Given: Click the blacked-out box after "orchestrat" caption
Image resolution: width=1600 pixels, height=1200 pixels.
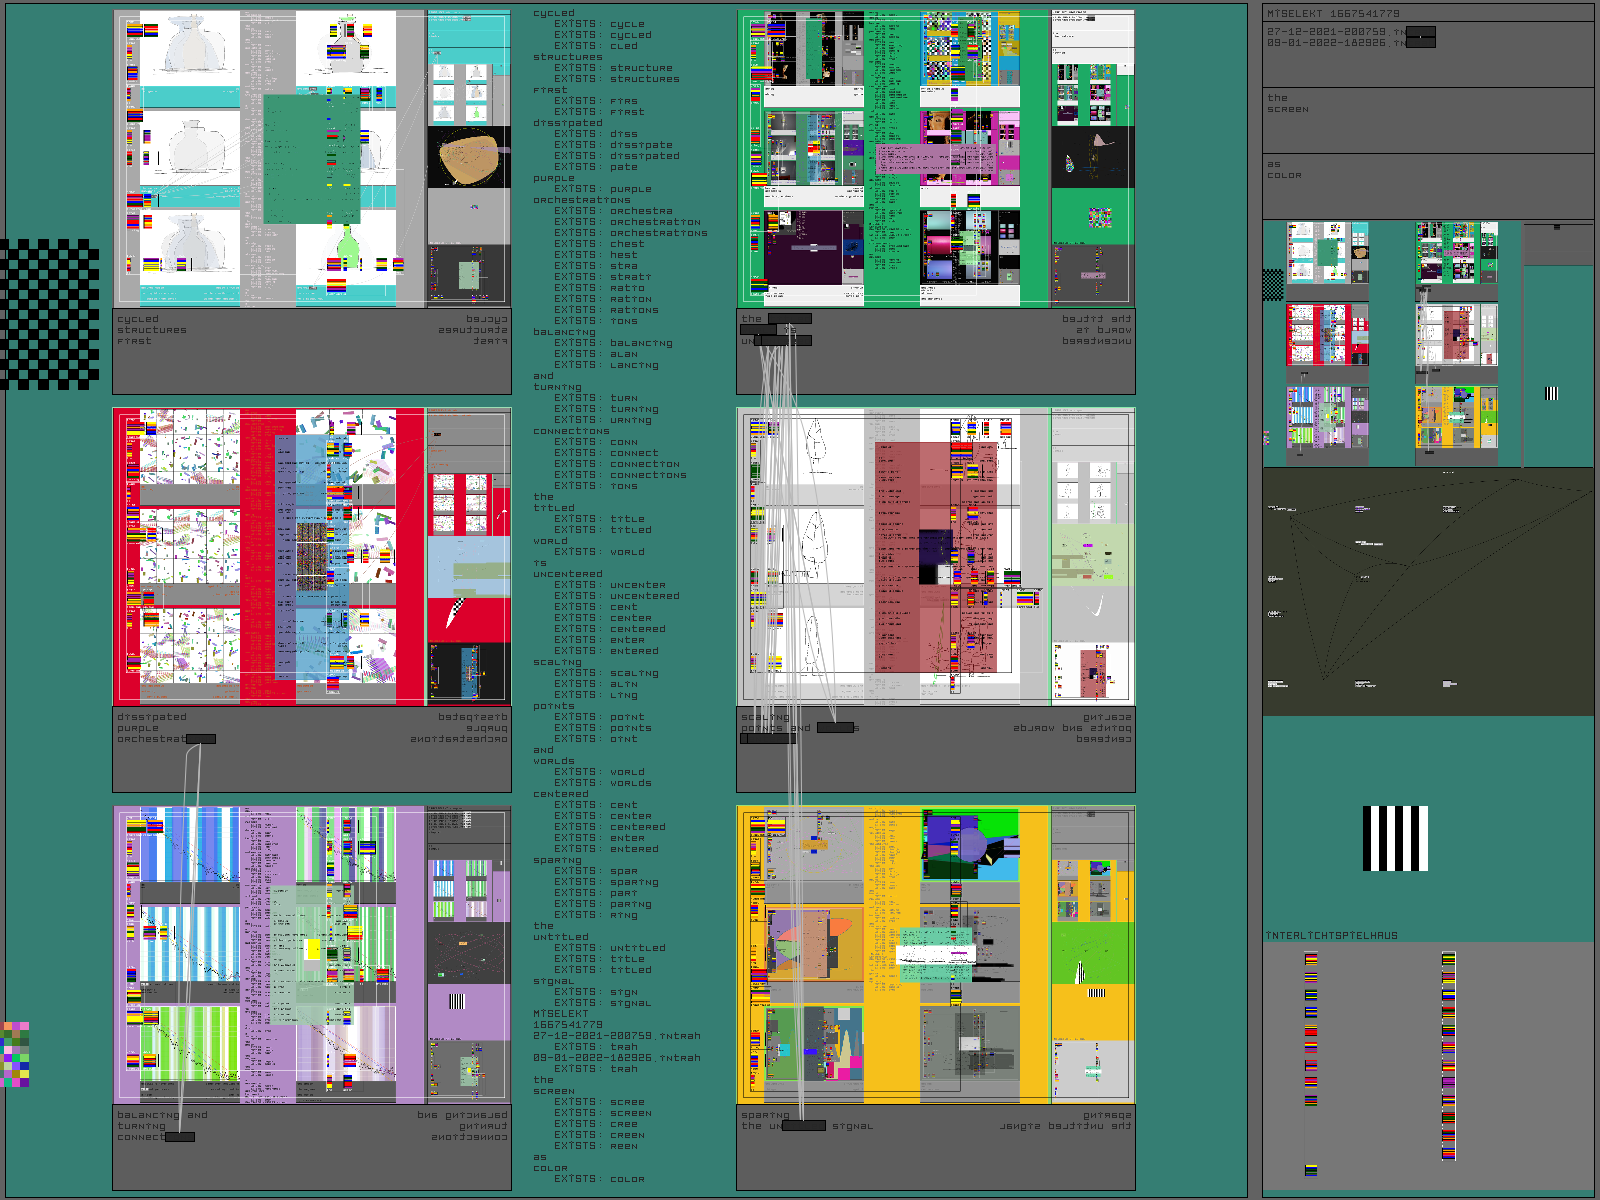Looking at the screenshot, I should pyautogui.click(x=200, y=739).
